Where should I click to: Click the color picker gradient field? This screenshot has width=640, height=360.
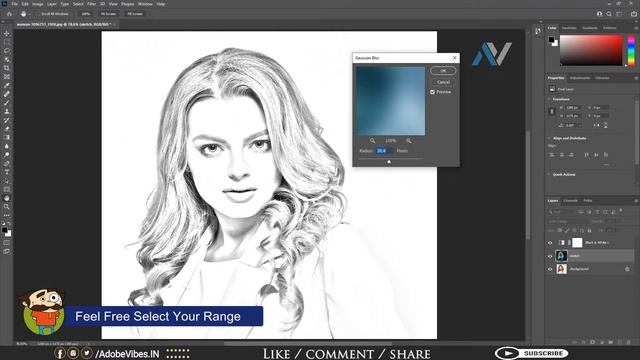pyautogui.click(x=591, y=50)
